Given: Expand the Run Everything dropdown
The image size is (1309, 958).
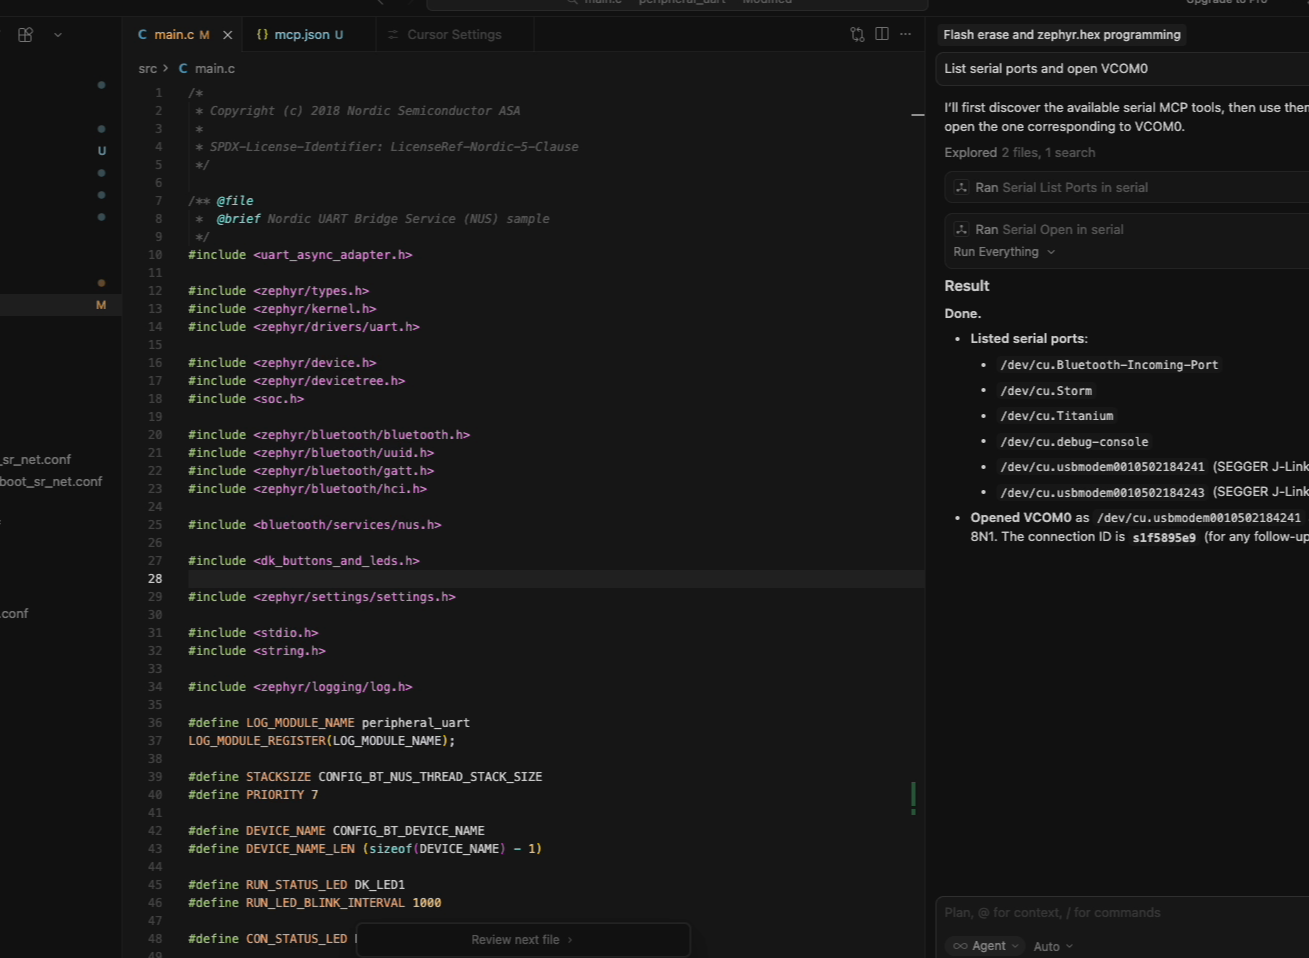Looking at the screenshot, I should [1004, 252].
